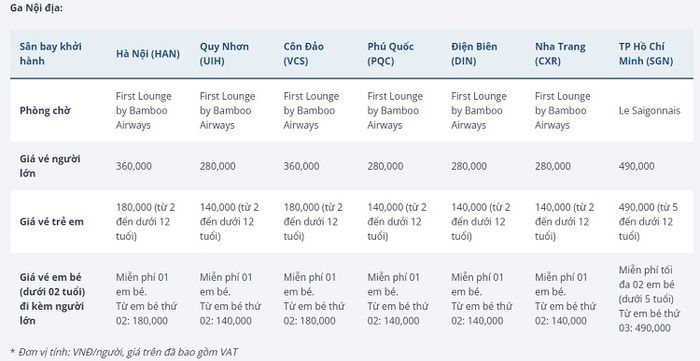Viewport: 700px width, 361px height.
Task: Click TP Hồ Chí Minh (SGN) header
Action: pyautogui.click(x=646, y=54)
